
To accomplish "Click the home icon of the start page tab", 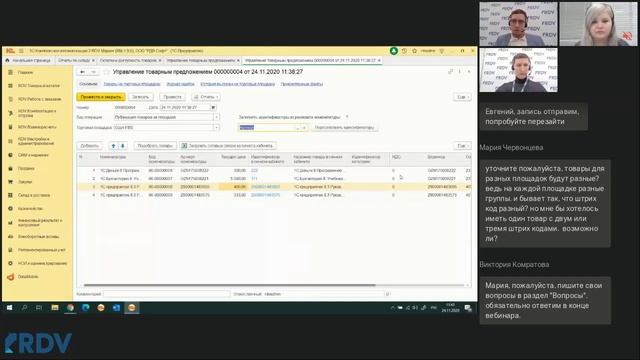I will (7, 60).
